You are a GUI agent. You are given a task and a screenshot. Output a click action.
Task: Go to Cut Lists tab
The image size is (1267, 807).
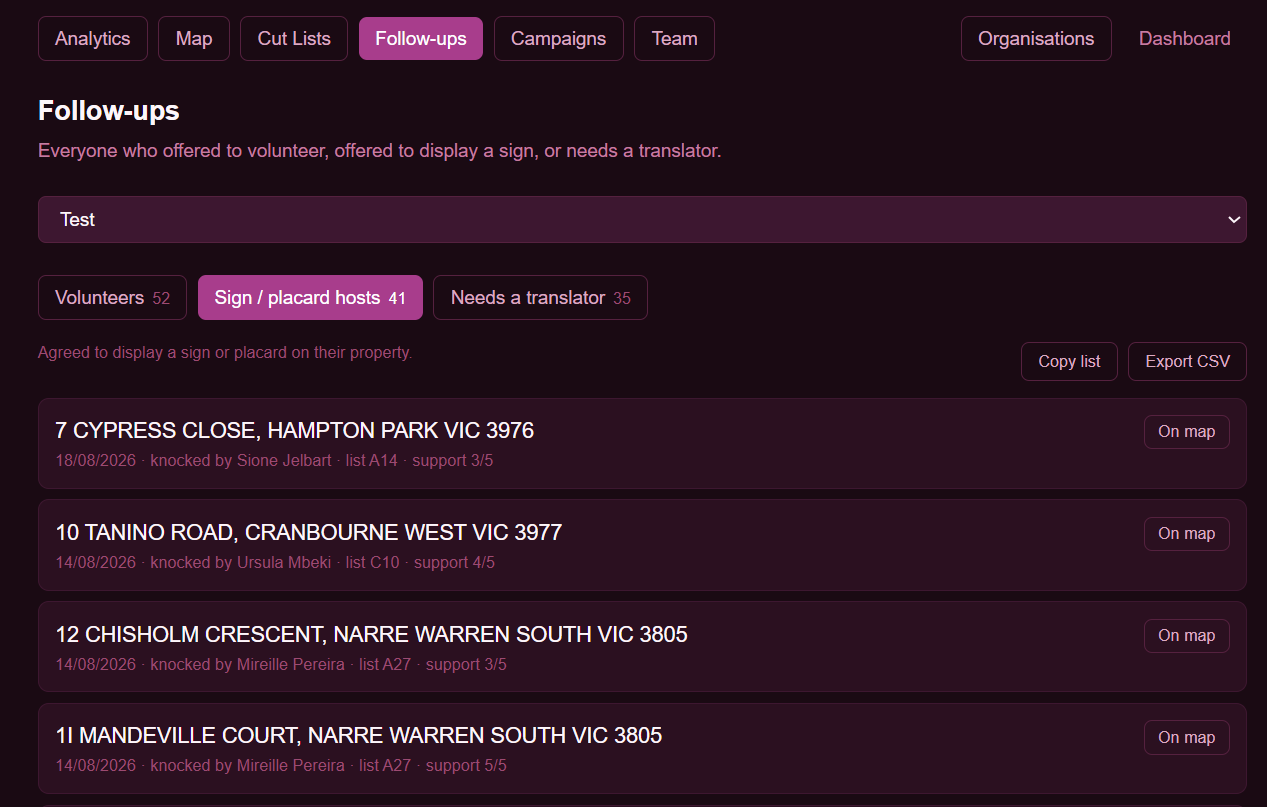[294, 39]
